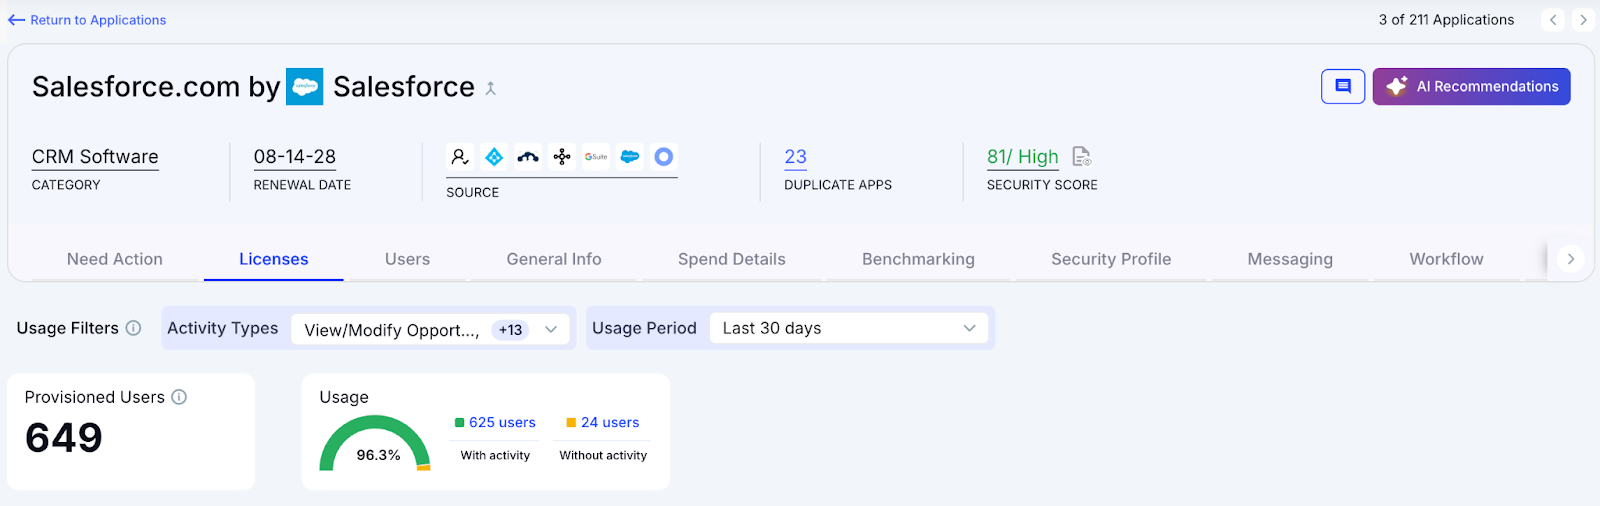Click the CRM Software category link
Image resolution: width=1600 pixels, height=506 pixels.
(x=95, y=157)
